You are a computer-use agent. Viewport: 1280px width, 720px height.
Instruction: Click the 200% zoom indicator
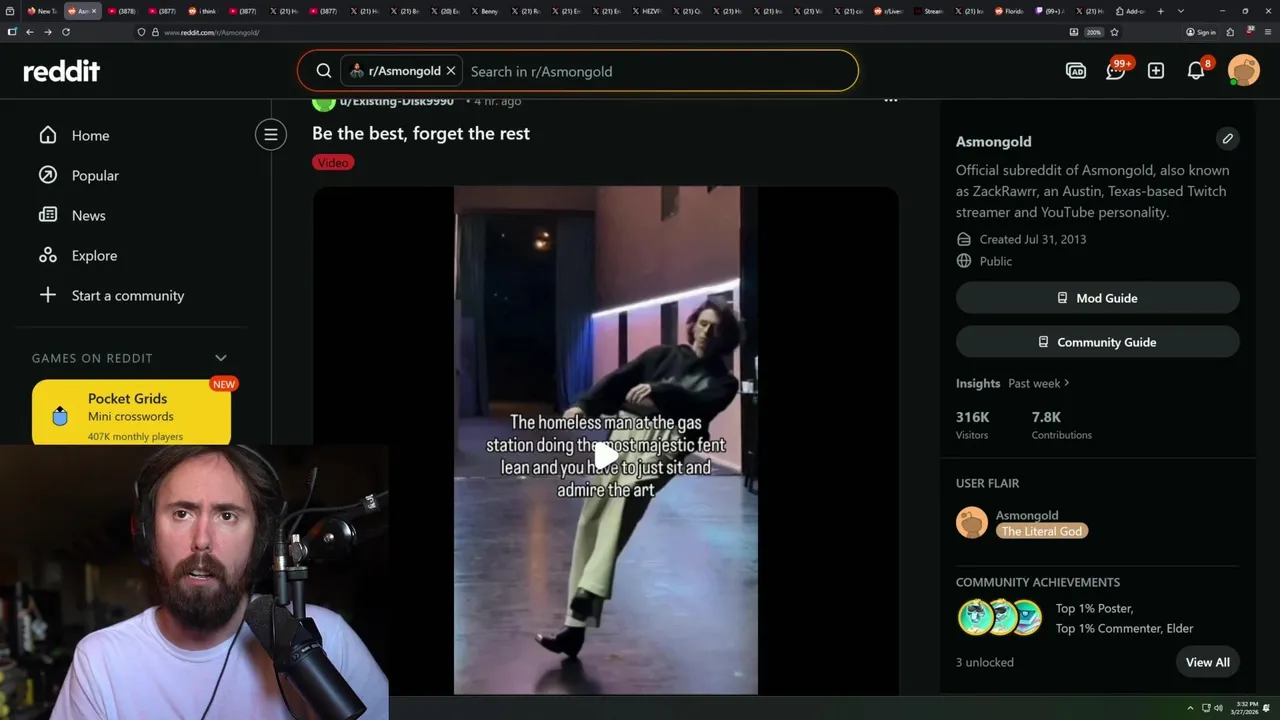click(x=1094, y=32)
